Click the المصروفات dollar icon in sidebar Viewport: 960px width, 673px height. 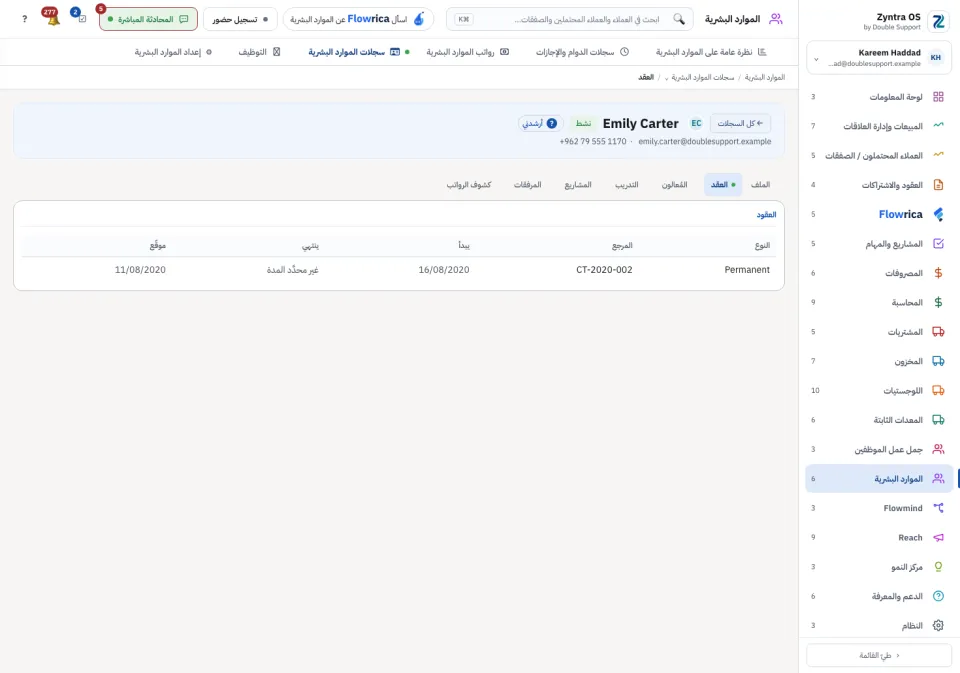pos(938,273)
